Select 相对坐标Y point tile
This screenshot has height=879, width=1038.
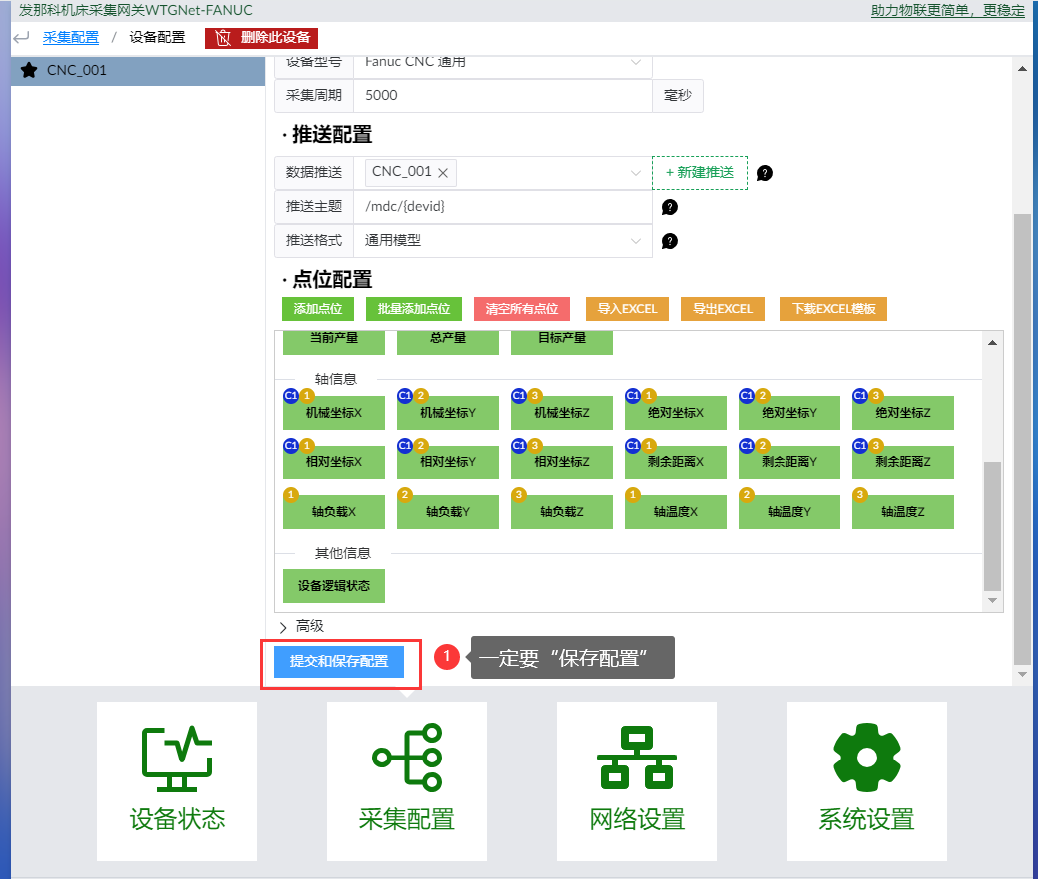(x=448, y=462)
